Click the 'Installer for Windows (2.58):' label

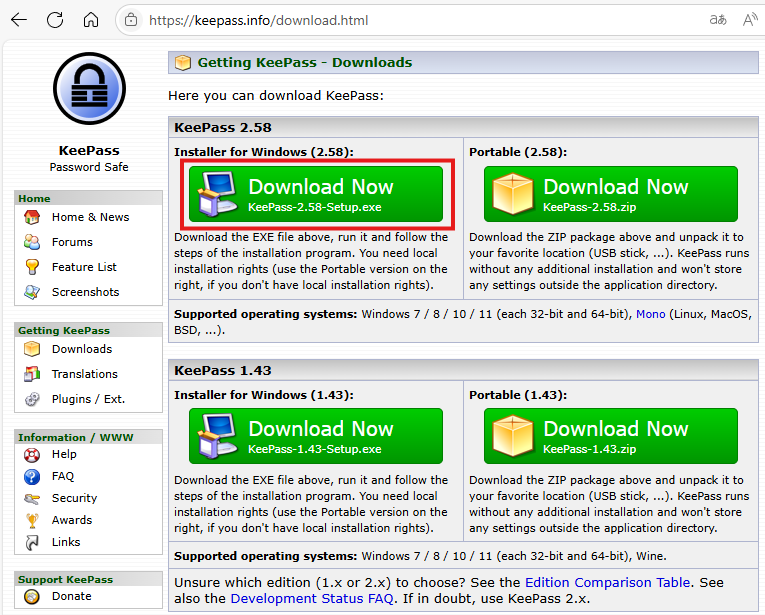264,152
